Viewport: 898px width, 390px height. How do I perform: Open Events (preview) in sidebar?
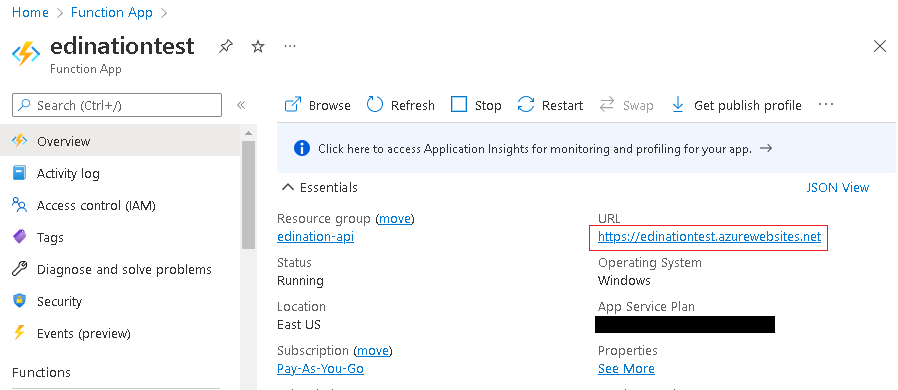pos(120,333)
